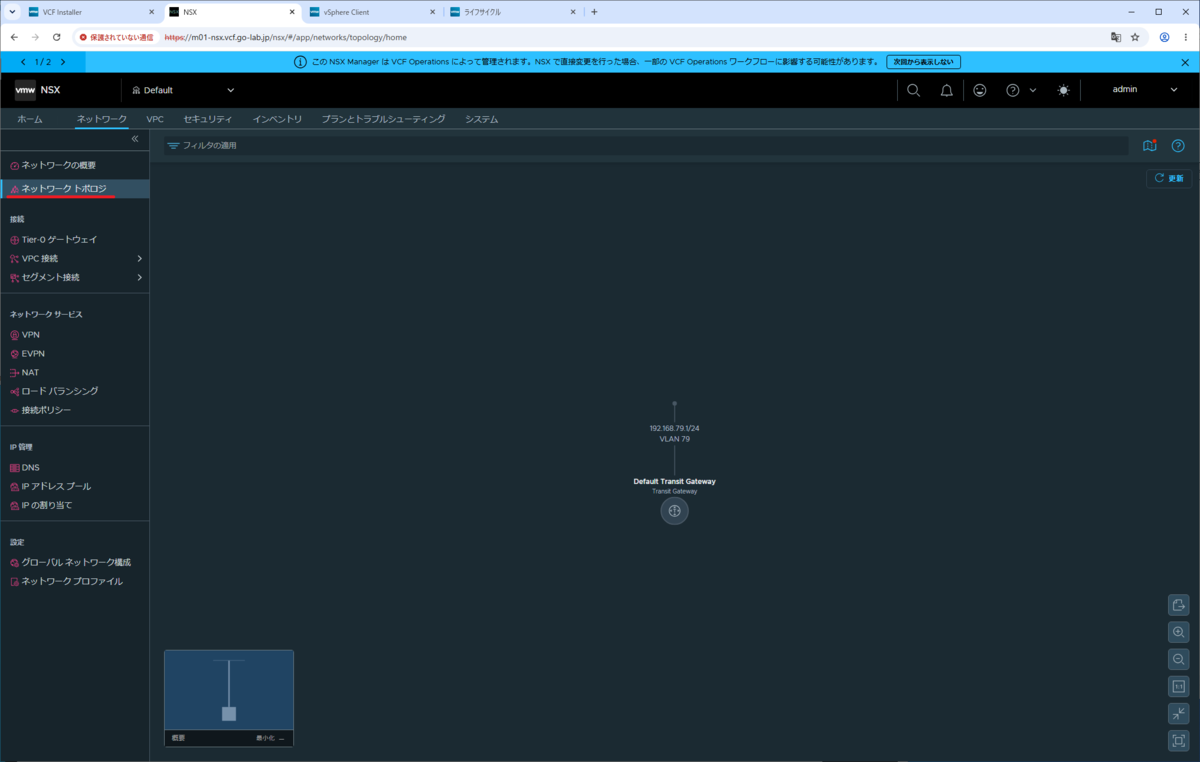Switch to the セキュリティ tab
This screenshot has width=1200, height=762.
[x=208, y=119]
